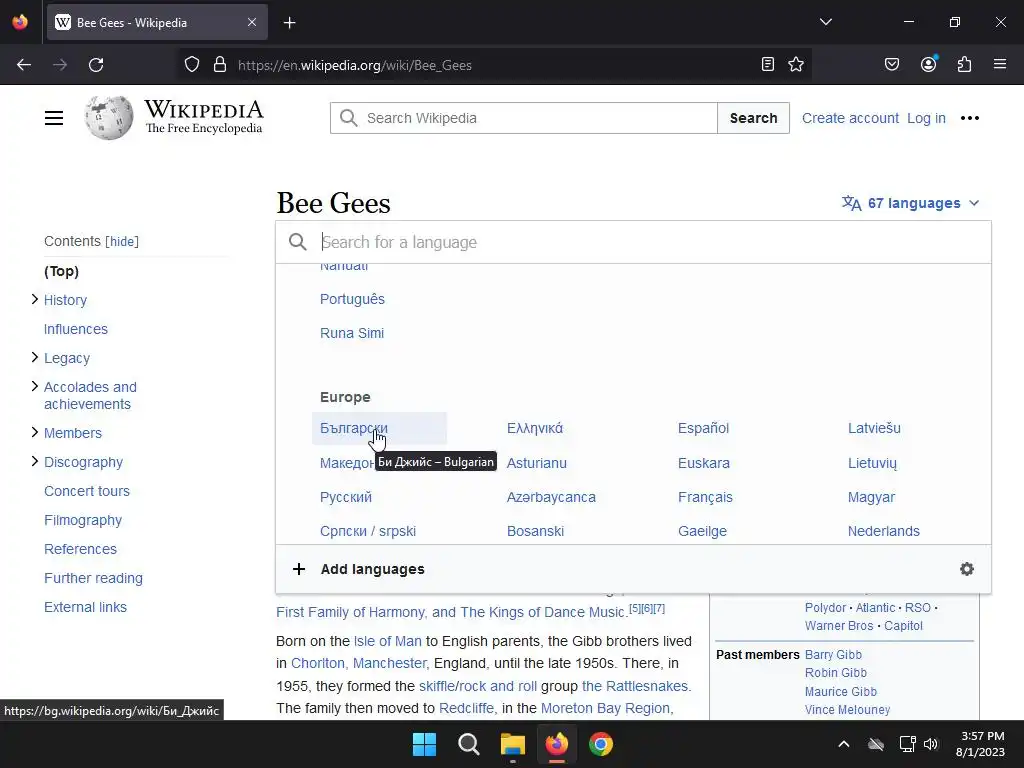Image resolution: width=1024 pixels, height=768 pixels.
Task: Open the Isle of Man article link
Action: click(388, 641)
